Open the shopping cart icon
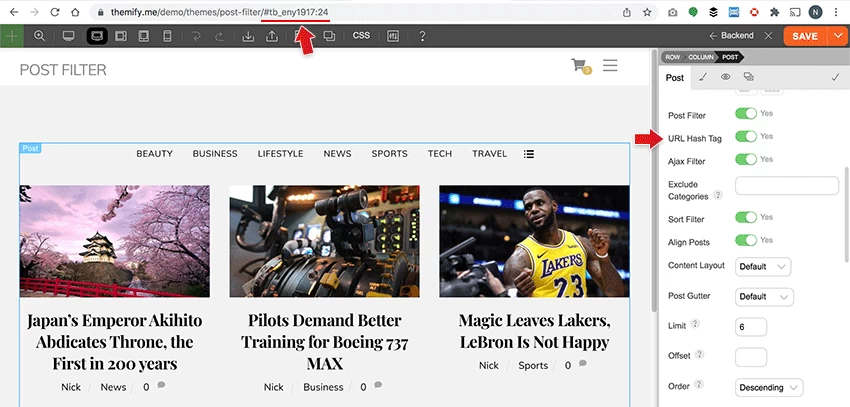This screenshot has width=850, height=407. [x=581, y=66]
